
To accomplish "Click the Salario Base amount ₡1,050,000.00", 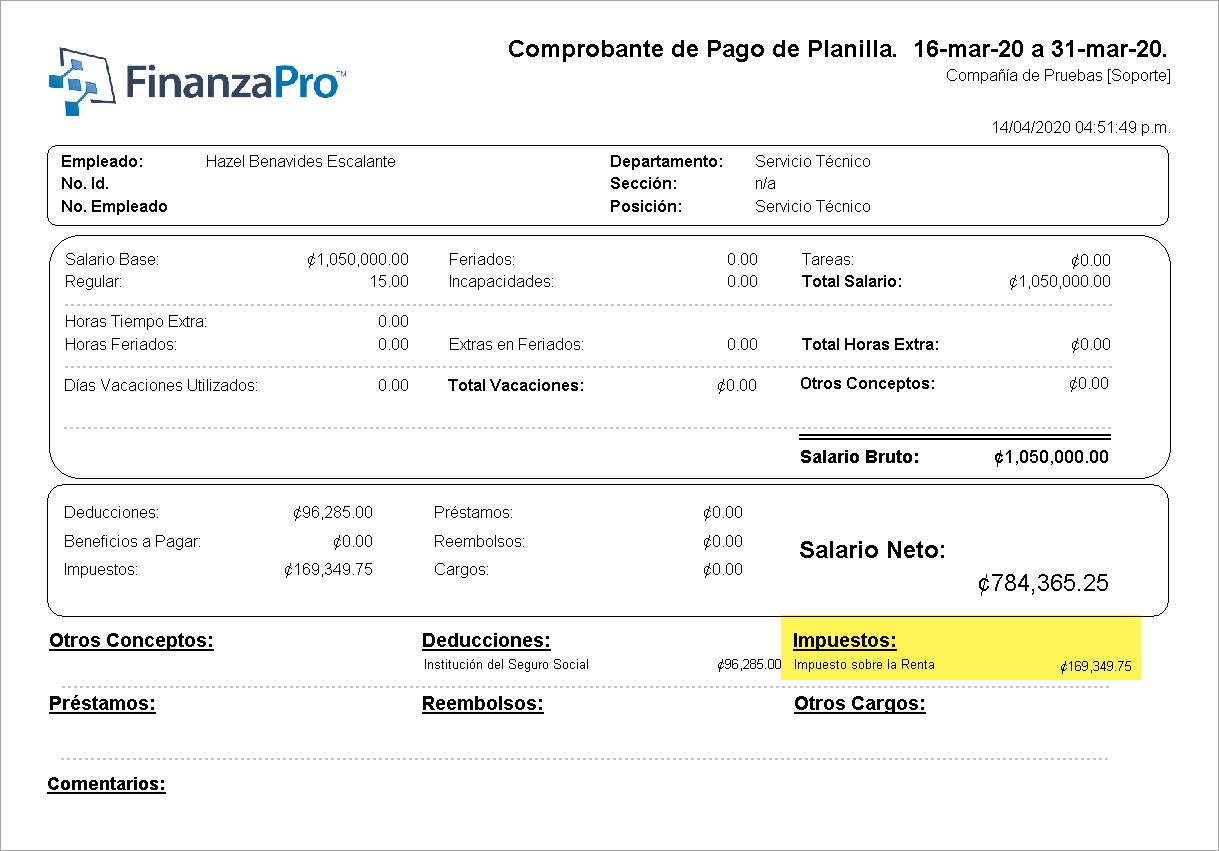I will 358,260.
